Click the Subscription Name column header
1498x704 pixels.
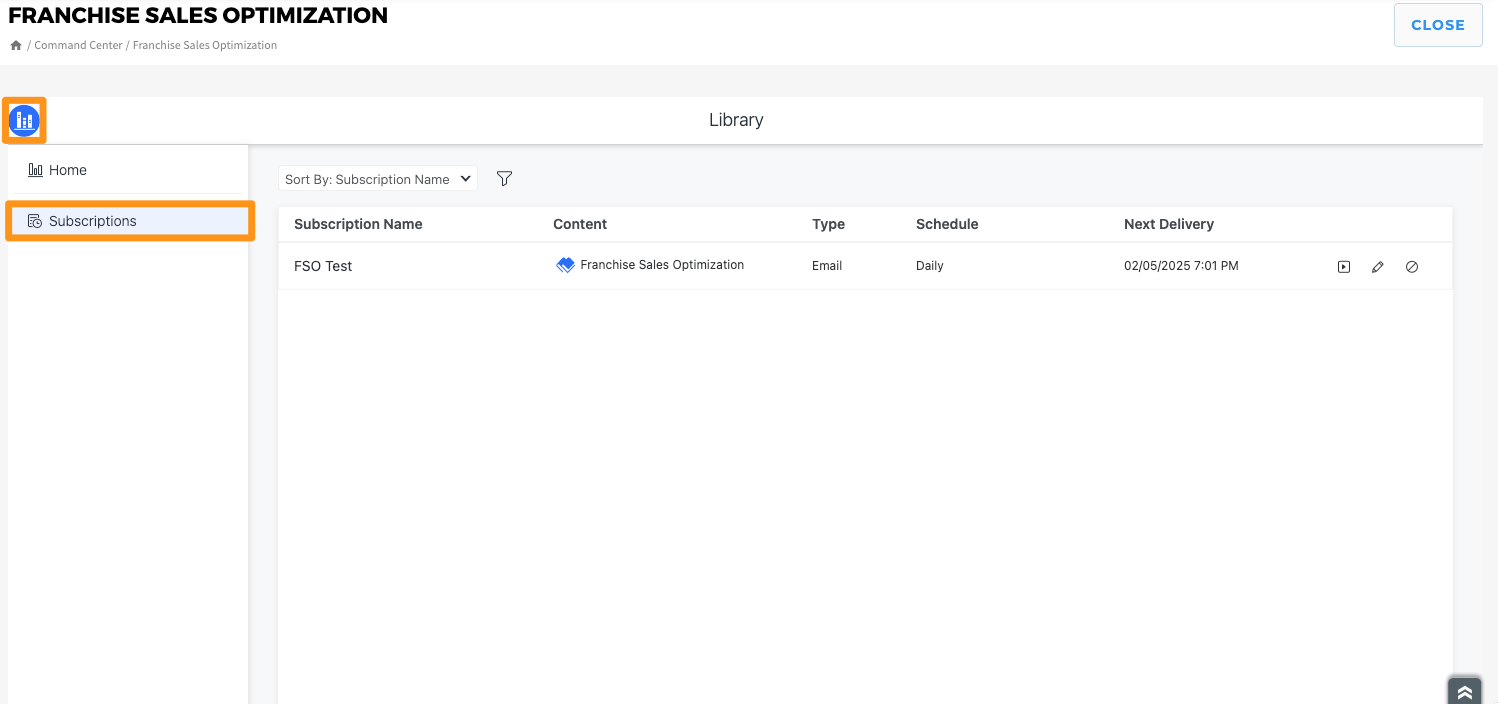pyautogui.click(x=358, y=224)
